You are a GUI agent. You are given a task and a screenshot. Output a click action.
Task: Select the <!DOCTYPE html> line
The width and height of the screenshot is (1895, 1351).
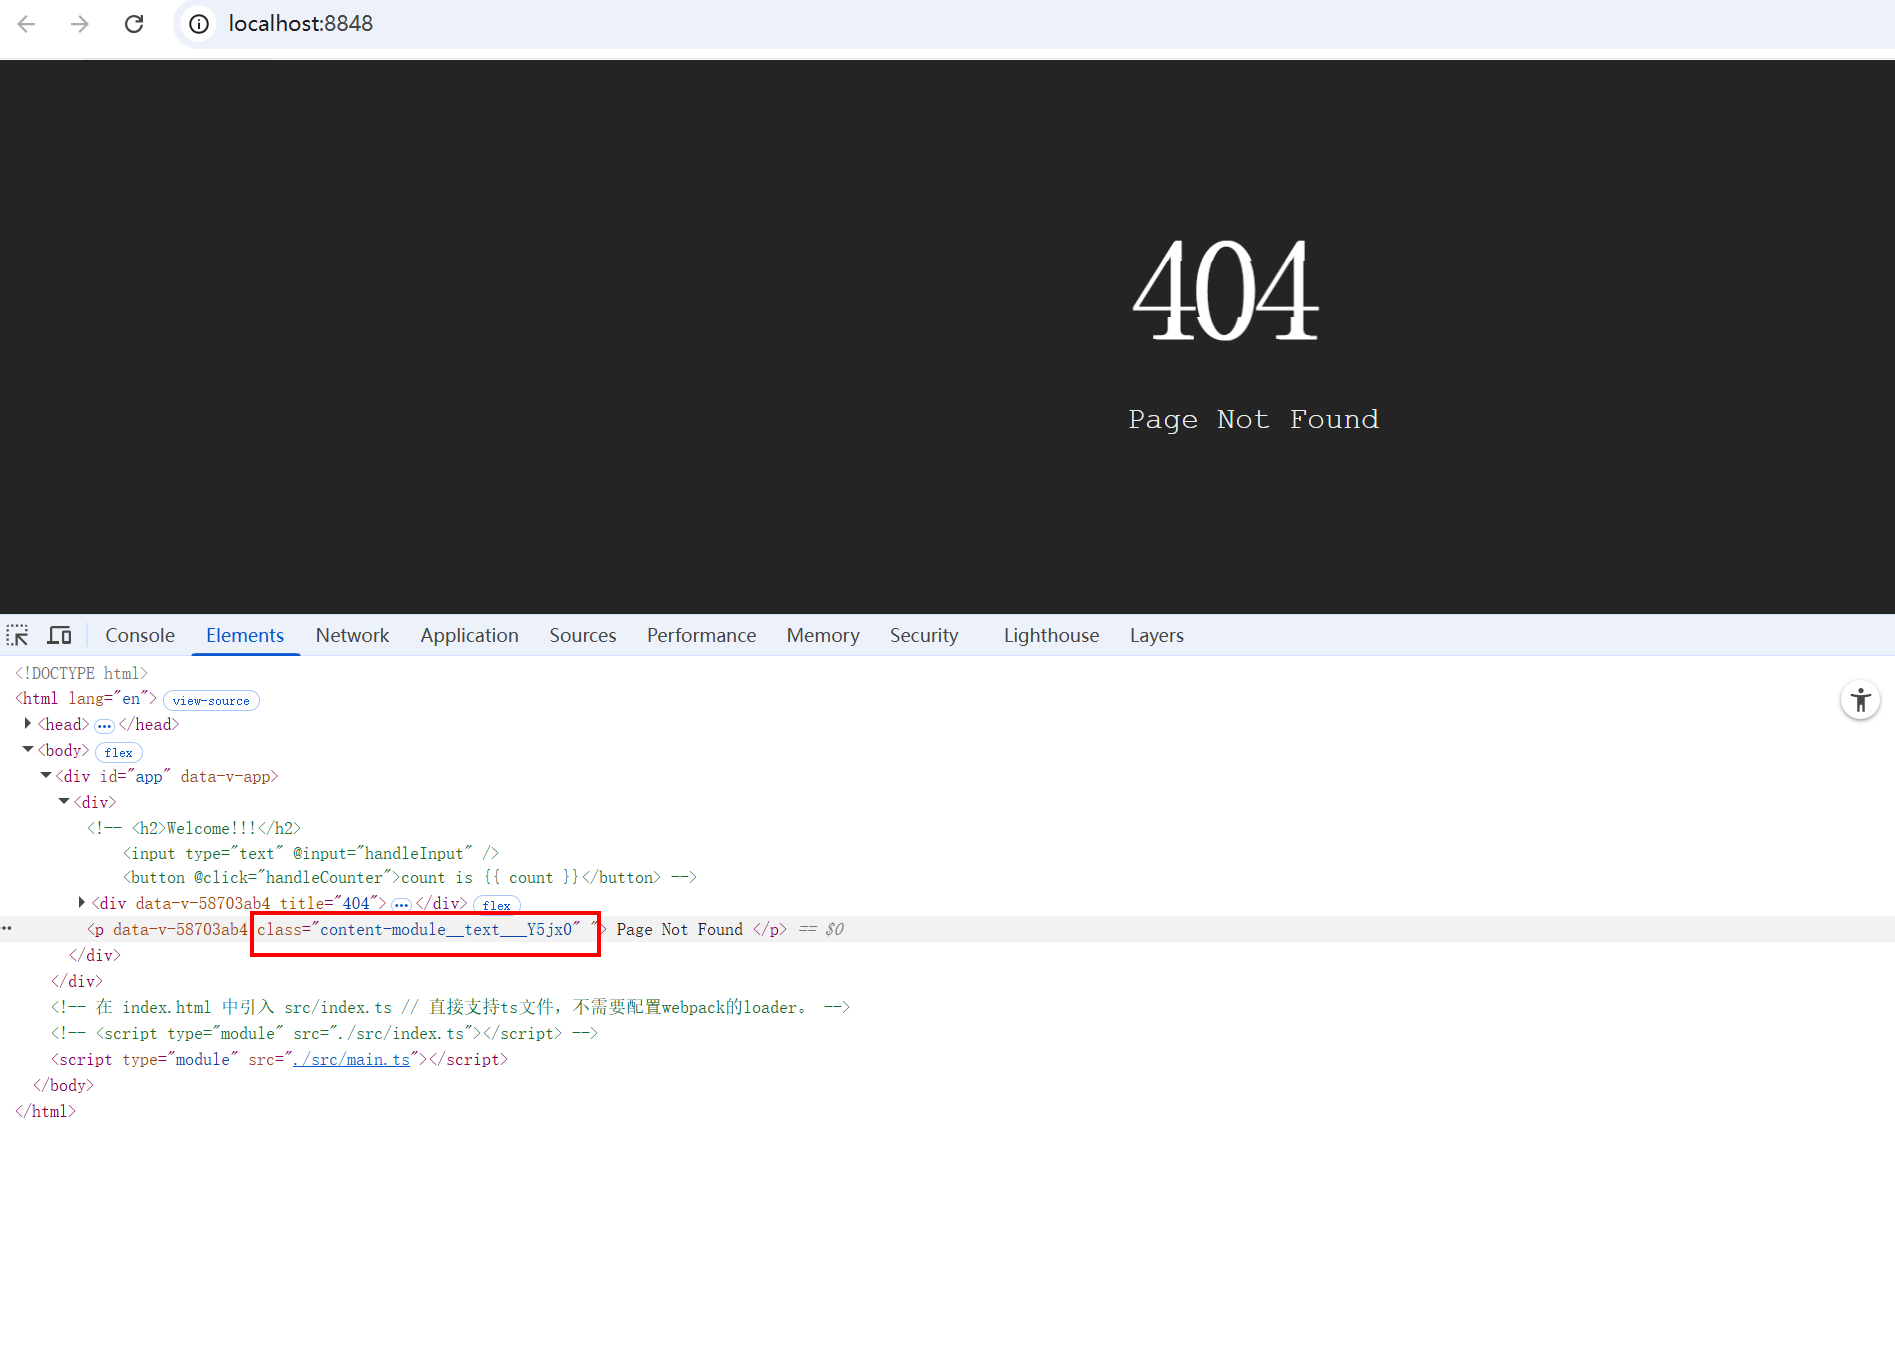(81, 673)
